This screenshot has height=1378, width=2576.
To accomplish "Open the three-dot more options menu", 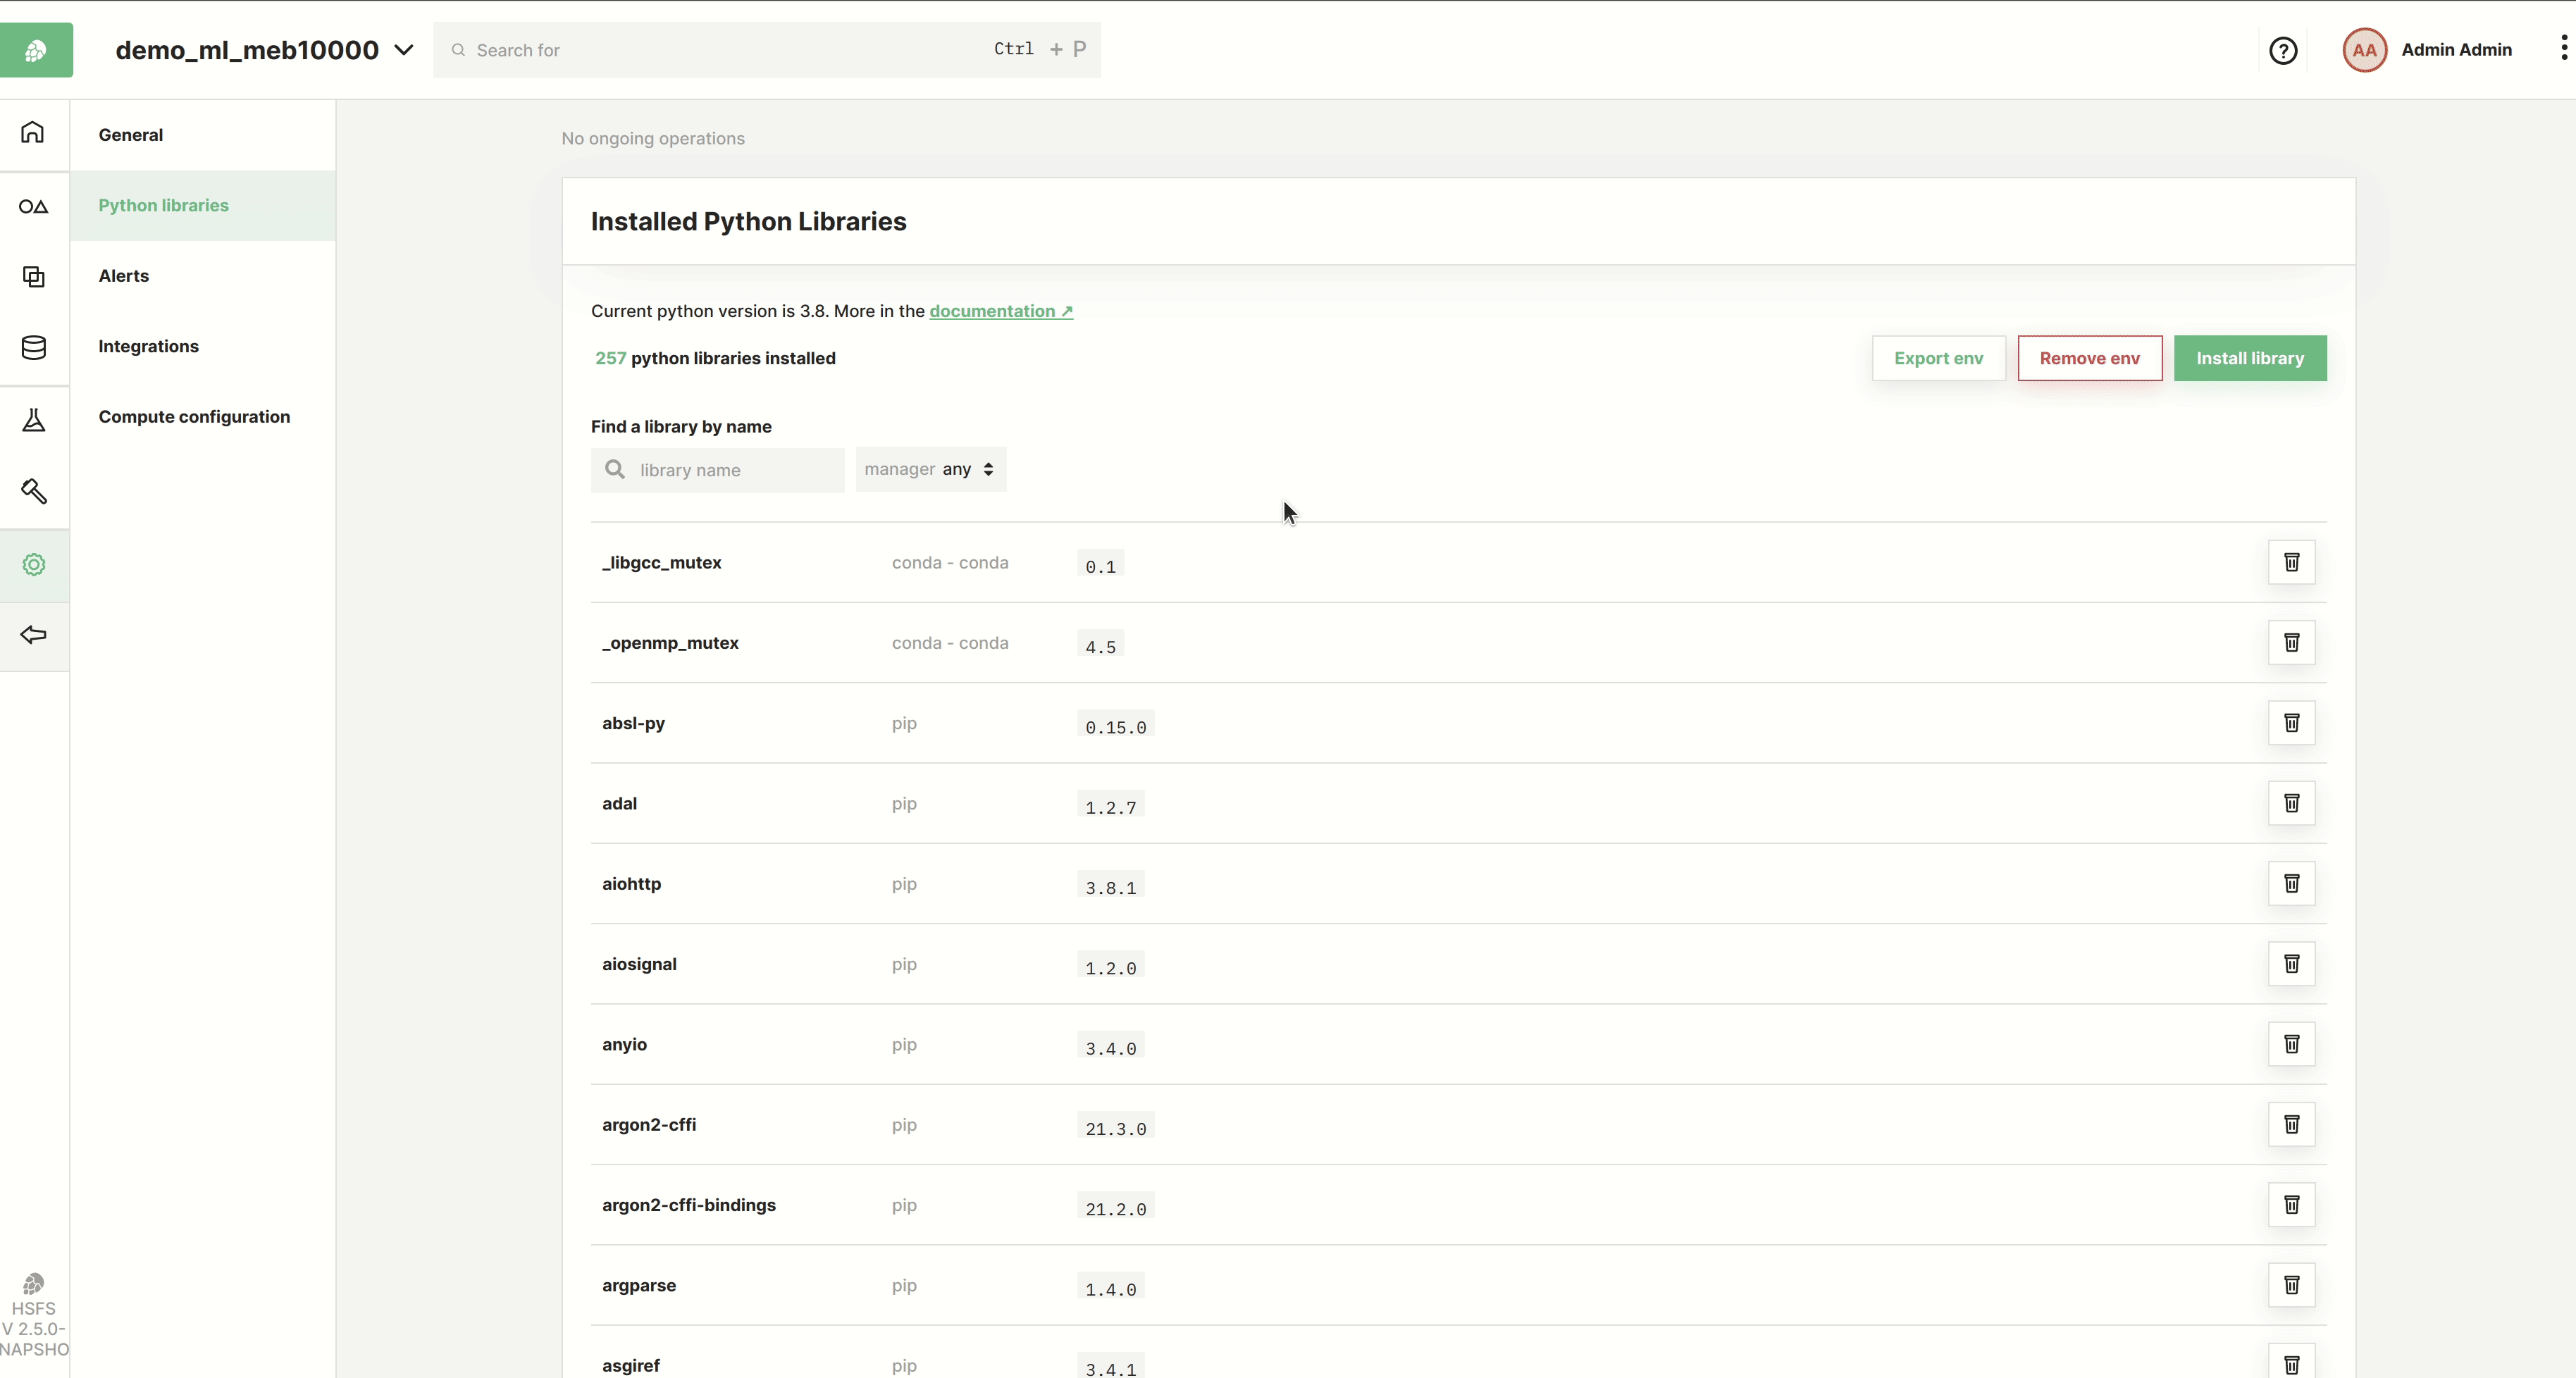I will (x=2564, y=48).
